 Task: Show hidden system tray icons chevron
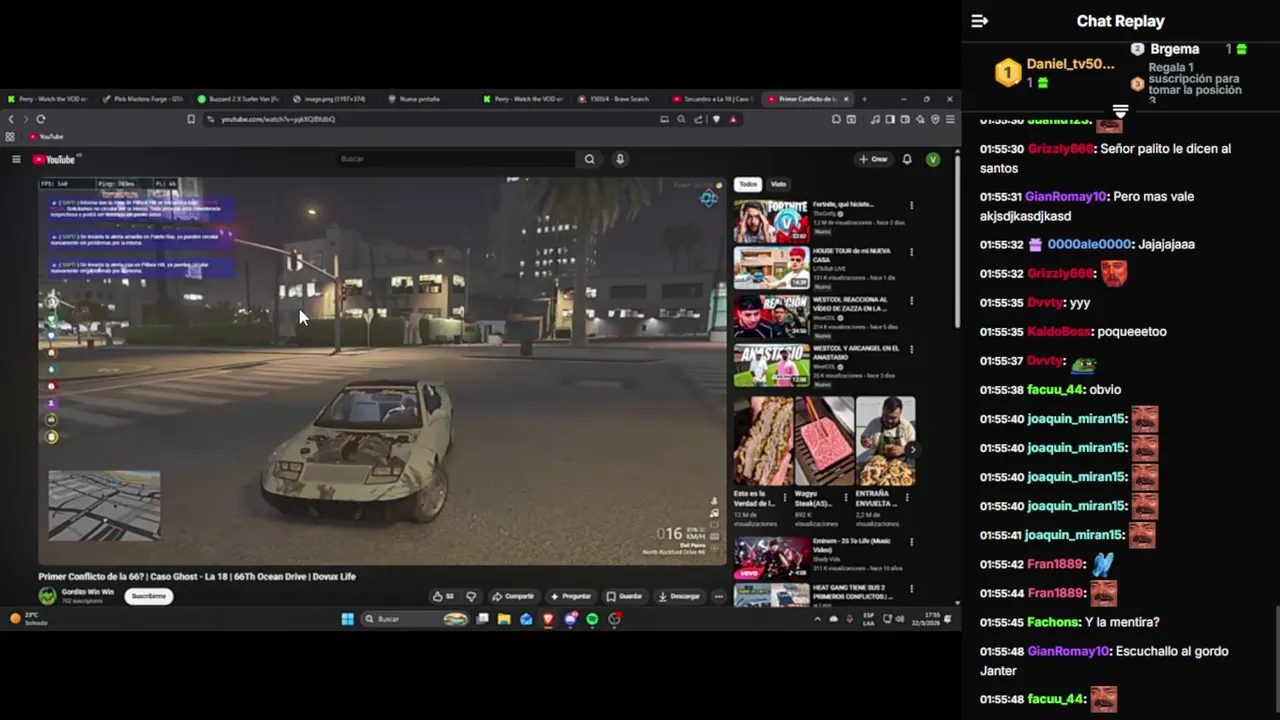[817, 619]
